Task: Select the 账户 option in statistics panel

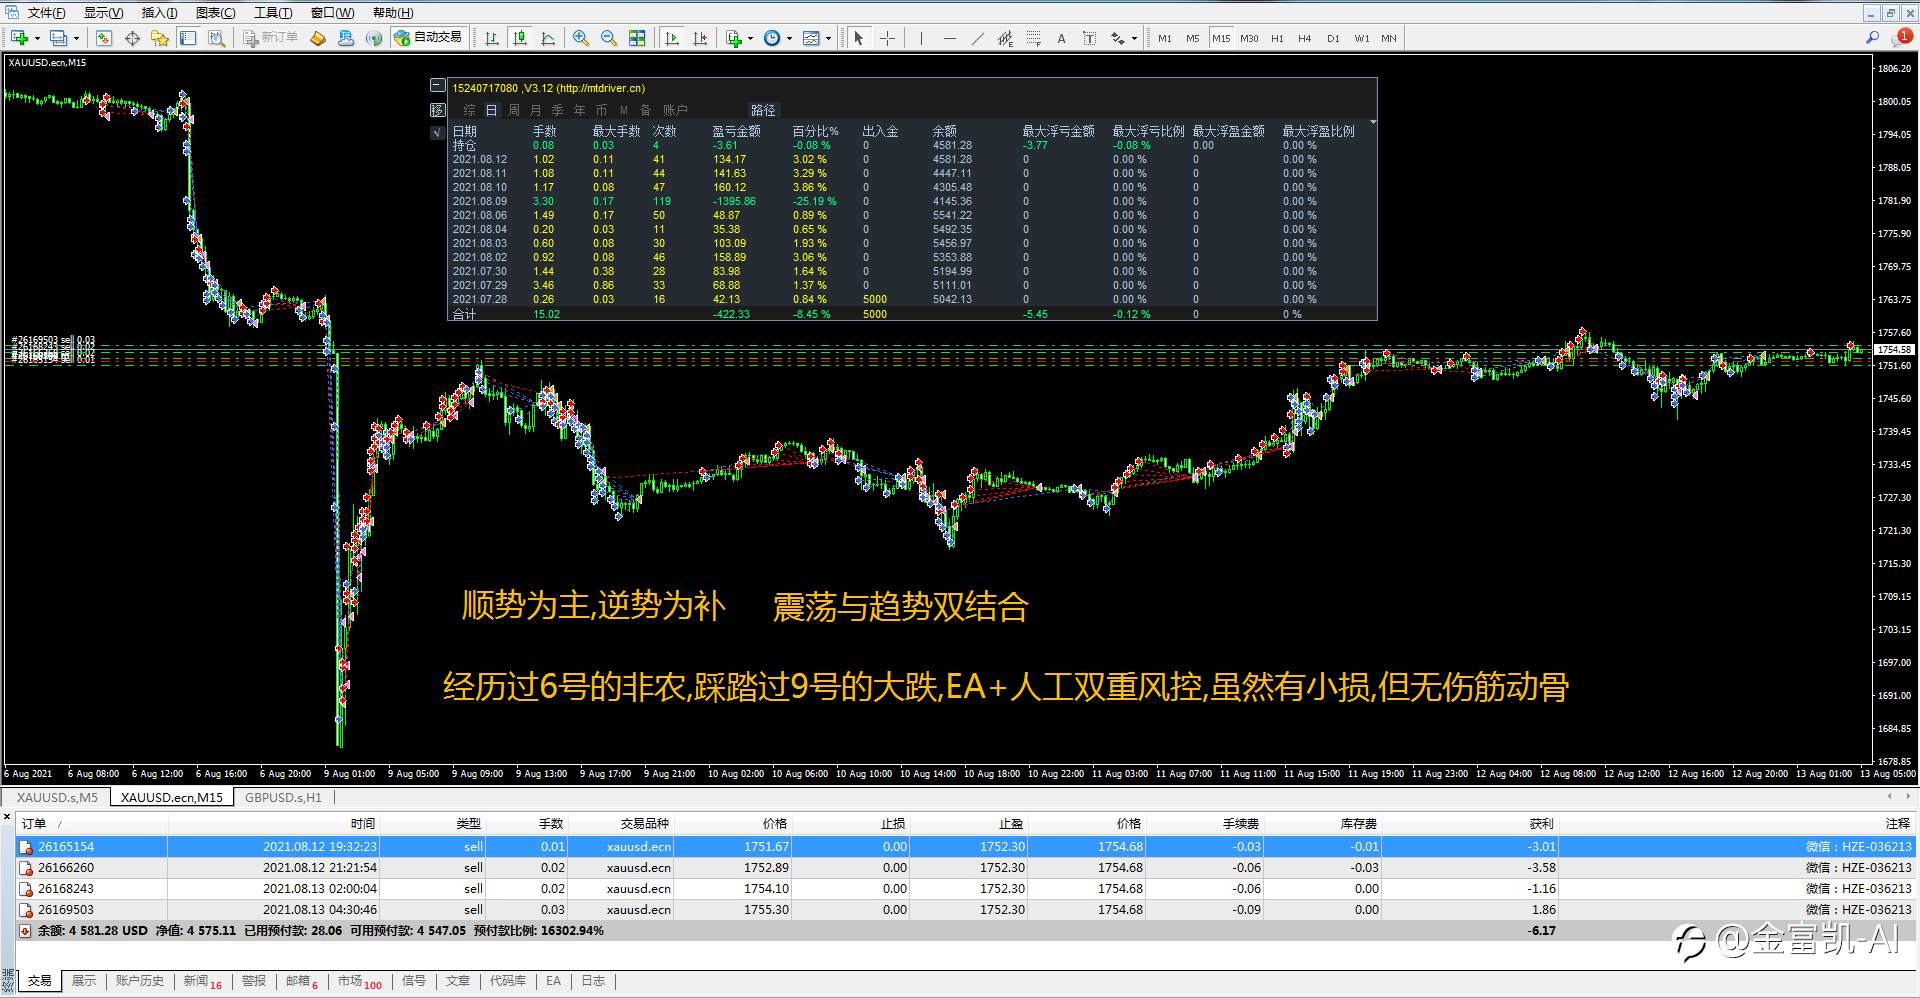Action: click(x=675, y=110)
